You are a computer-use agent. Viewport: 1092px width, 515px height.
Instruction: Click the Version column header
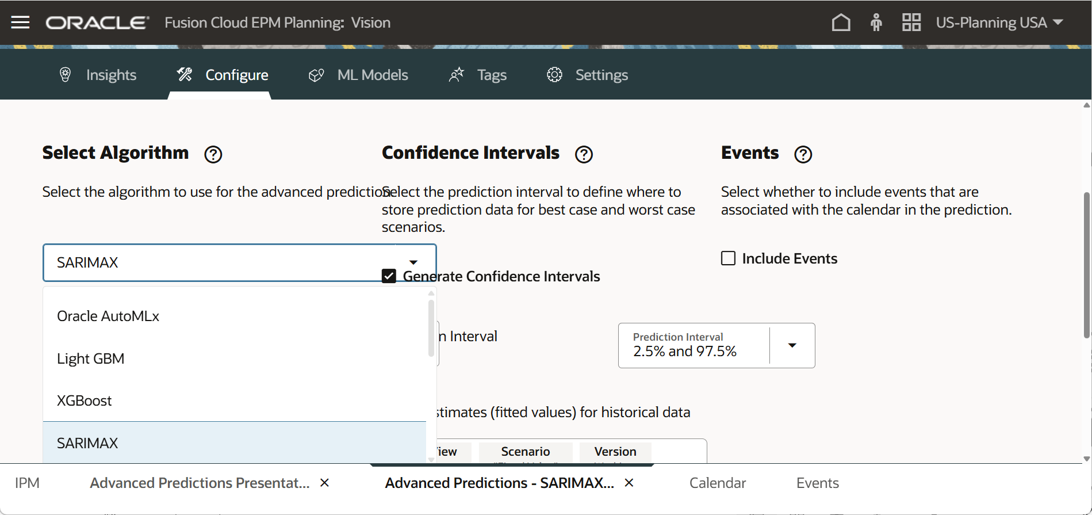(x=615, y=452)
